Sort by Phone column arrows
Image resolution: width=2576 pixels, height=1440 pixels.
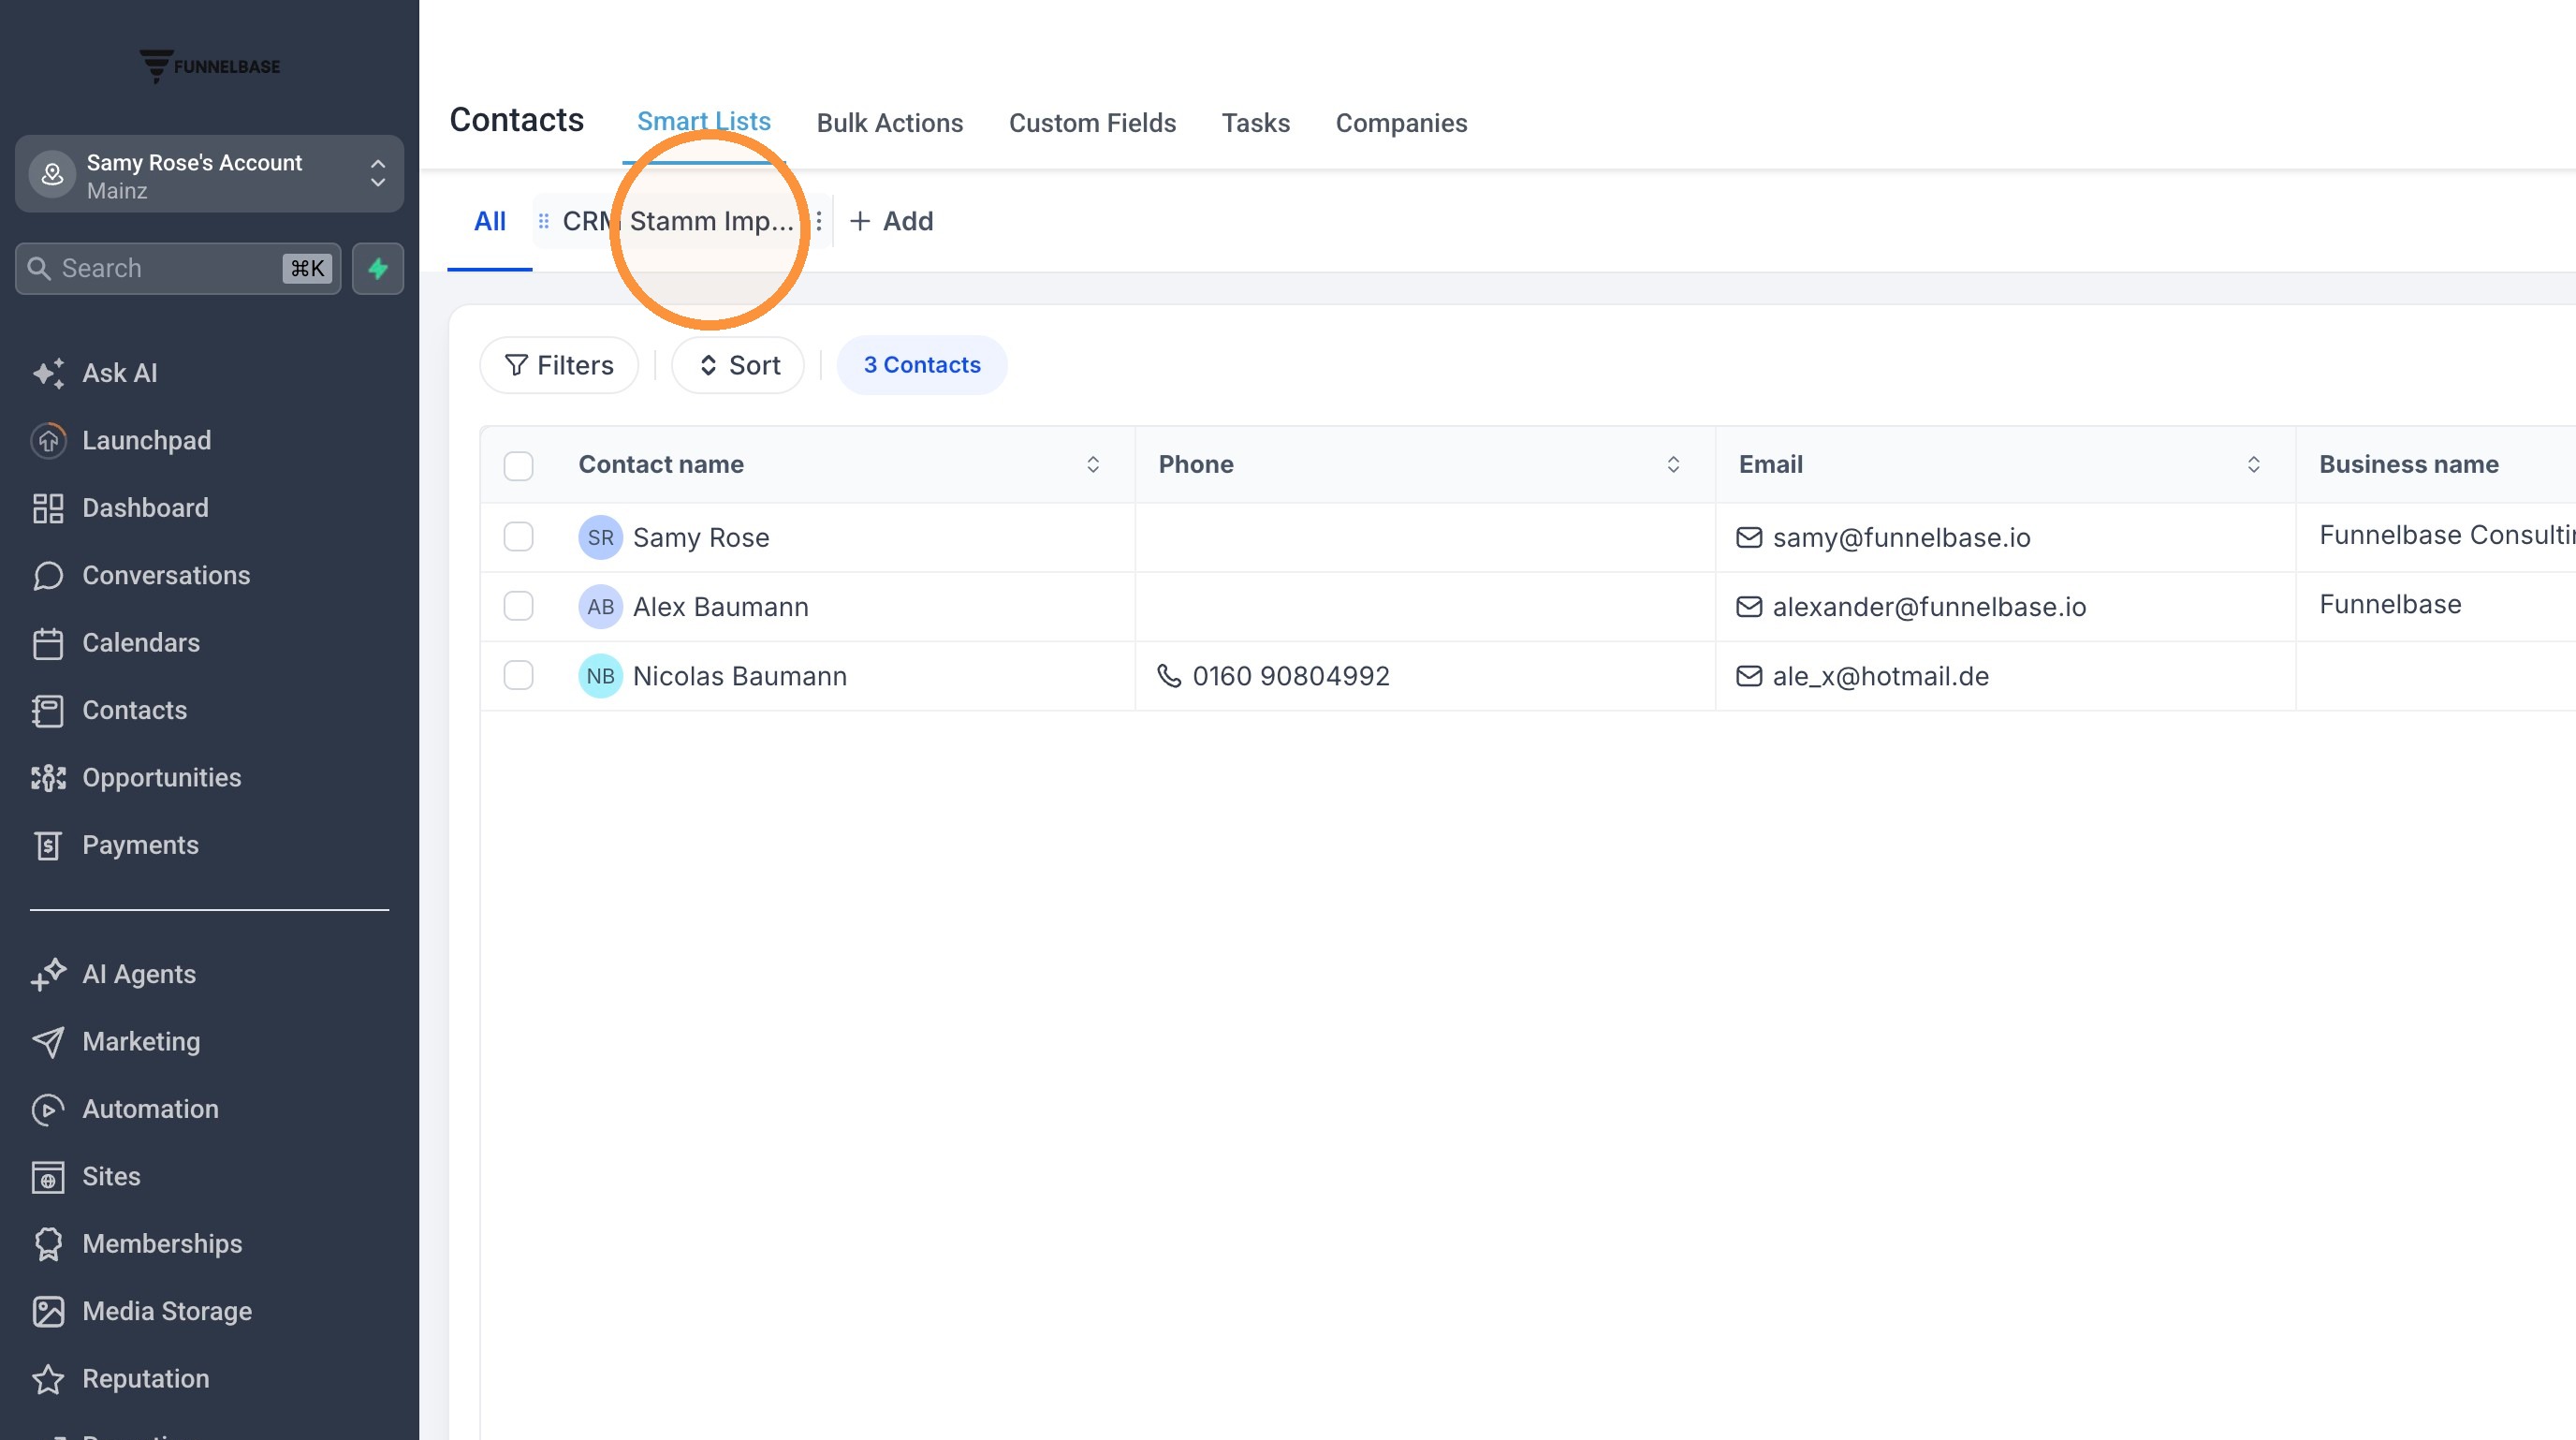tap(1673, 465)
